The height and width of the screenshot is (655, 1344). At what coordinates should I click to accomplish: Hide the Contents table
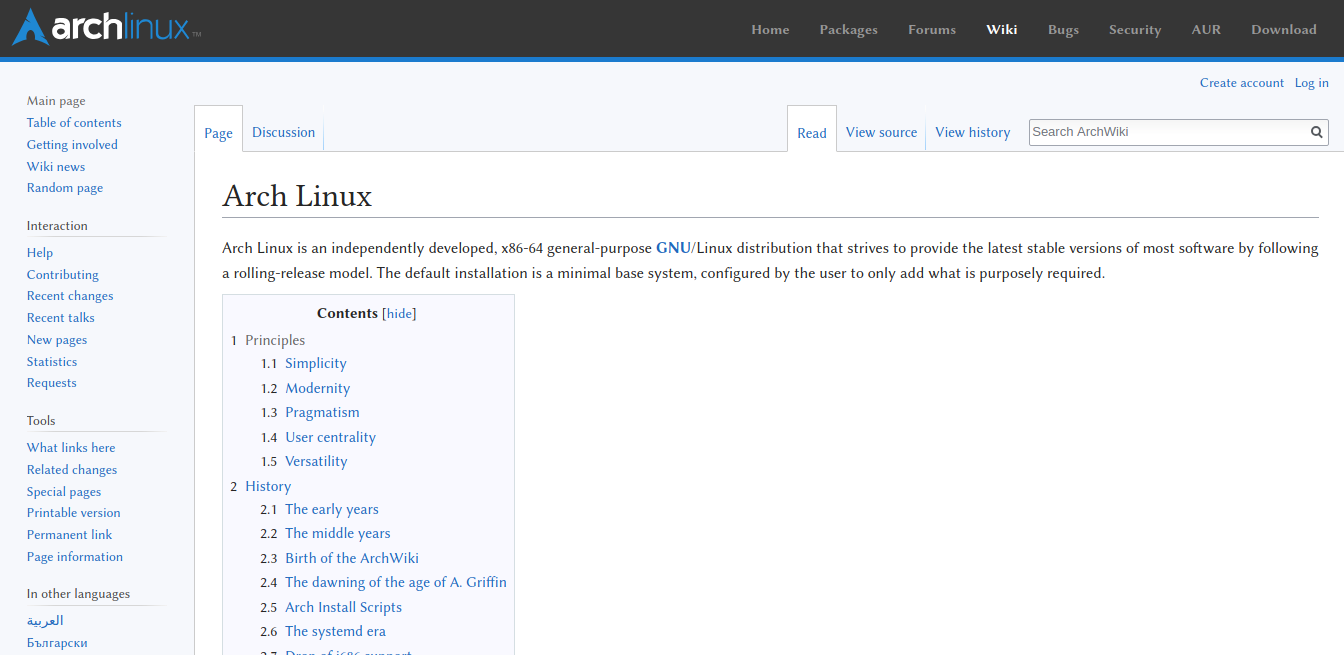pyautogui.click(x=399, y=313)
